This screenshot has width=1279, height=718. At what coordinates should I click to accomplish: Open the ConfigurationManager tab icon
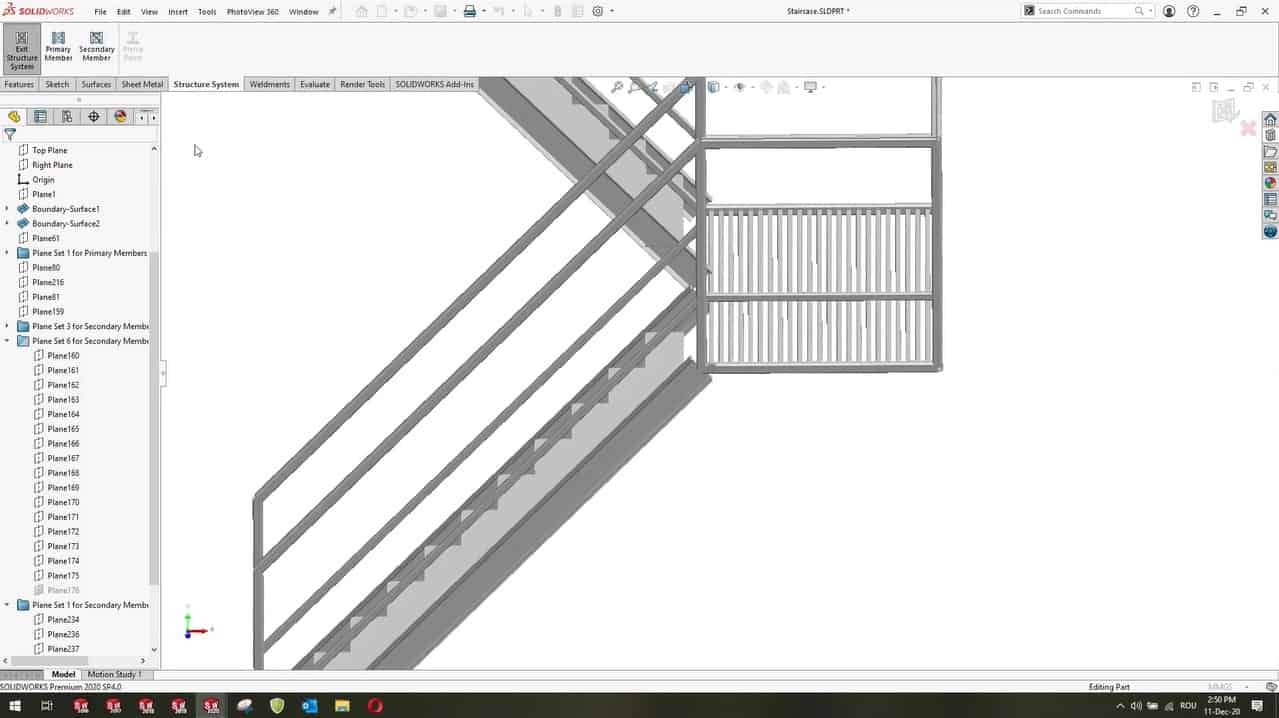tap(67, 117)
